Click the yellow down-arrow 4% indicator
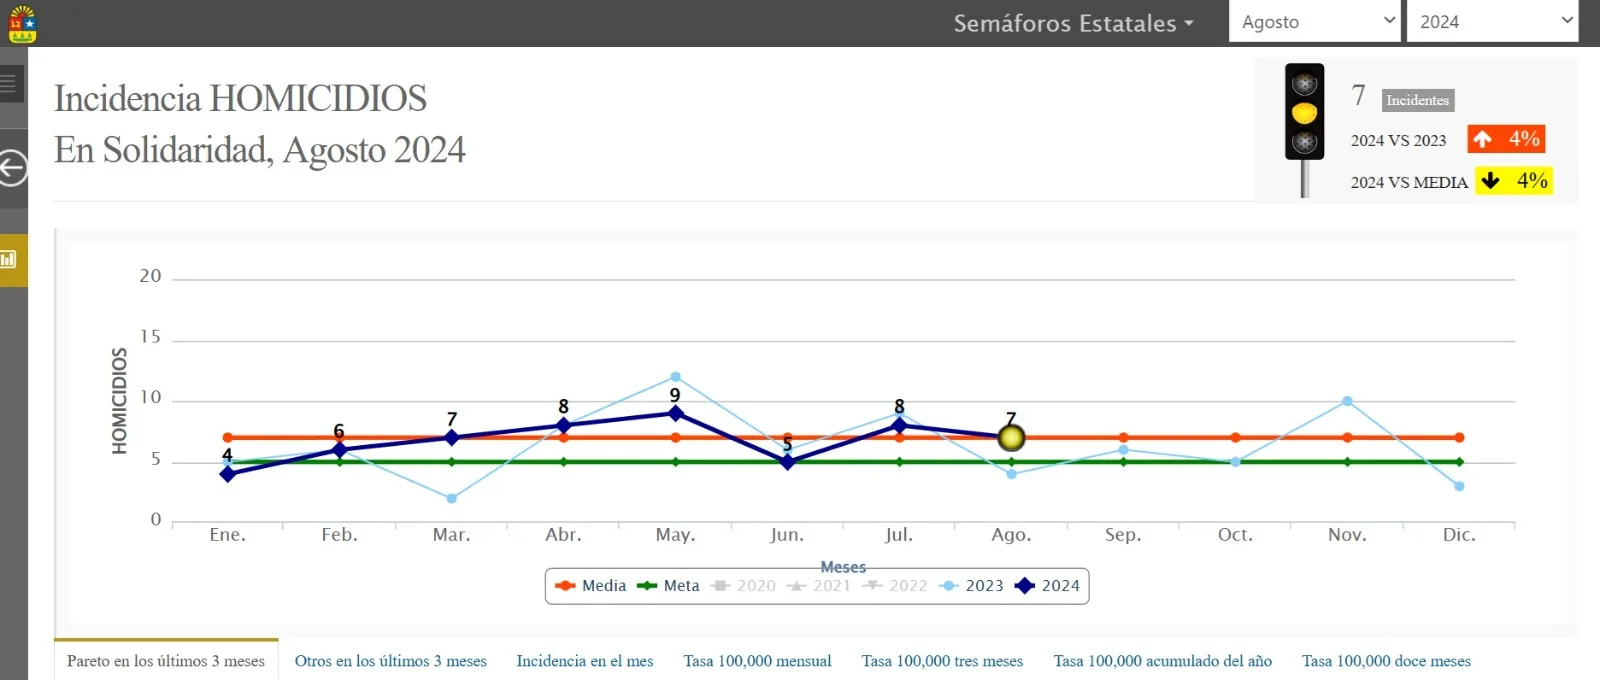 tap(1514, 181)
